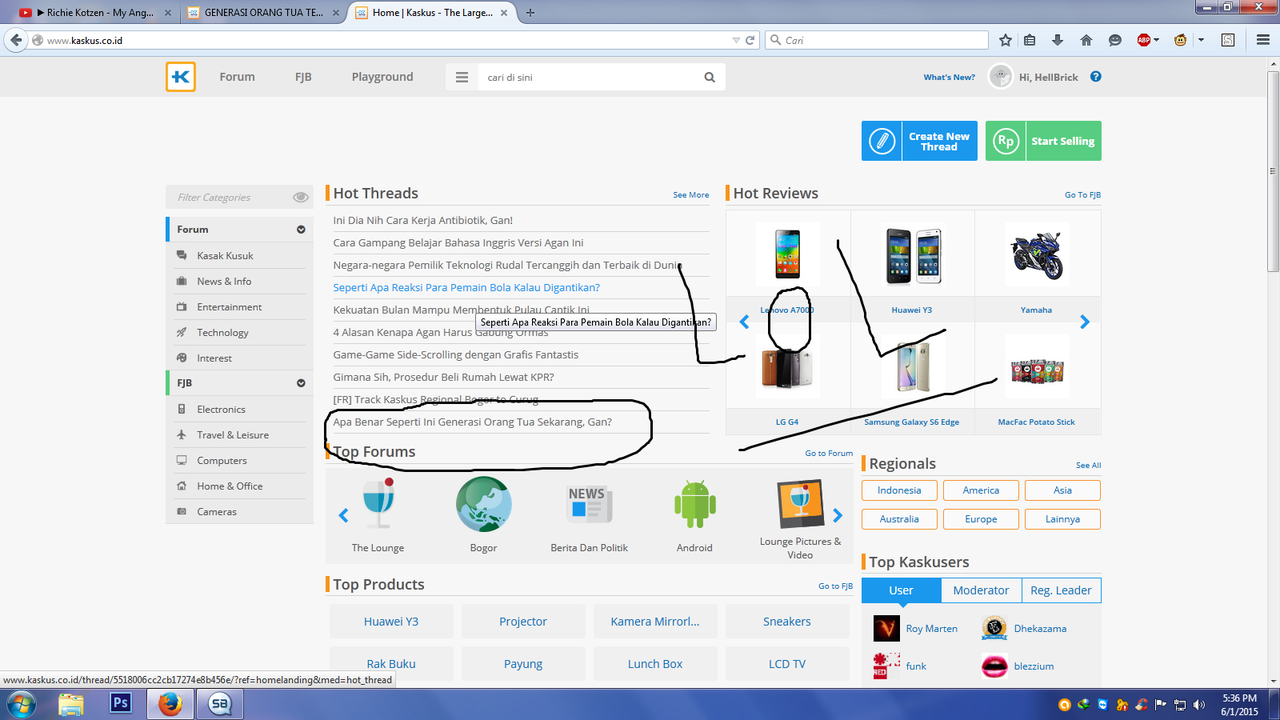Open the Kaskus help question-mark icon

click(1096, 77)
